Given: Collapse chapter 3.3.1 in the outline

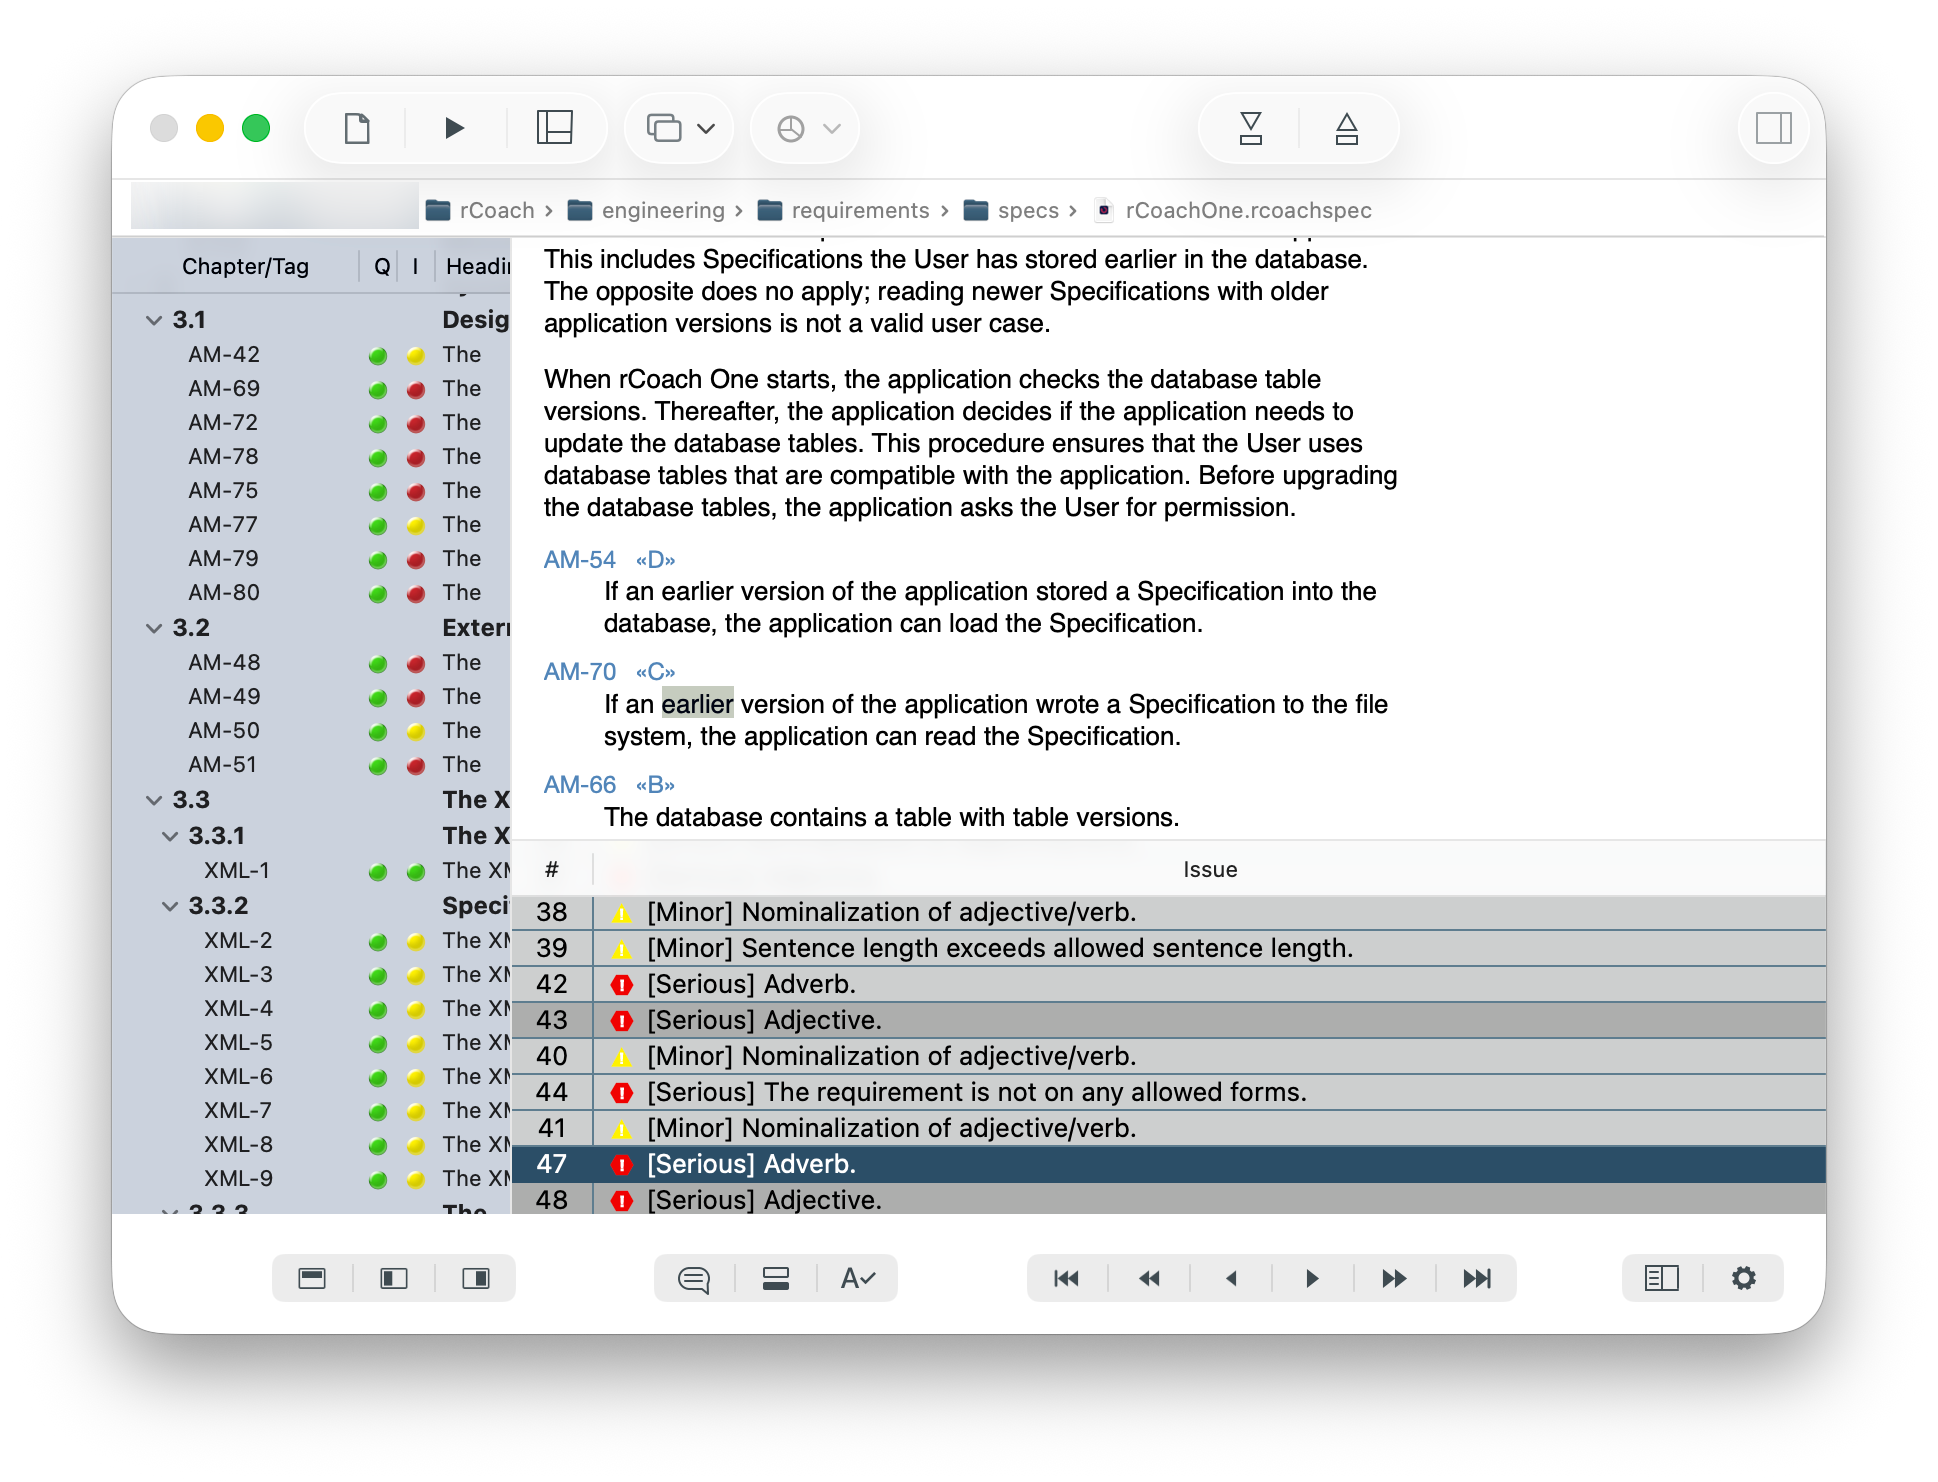Looking at the screenshot, I should click(170, 836).
